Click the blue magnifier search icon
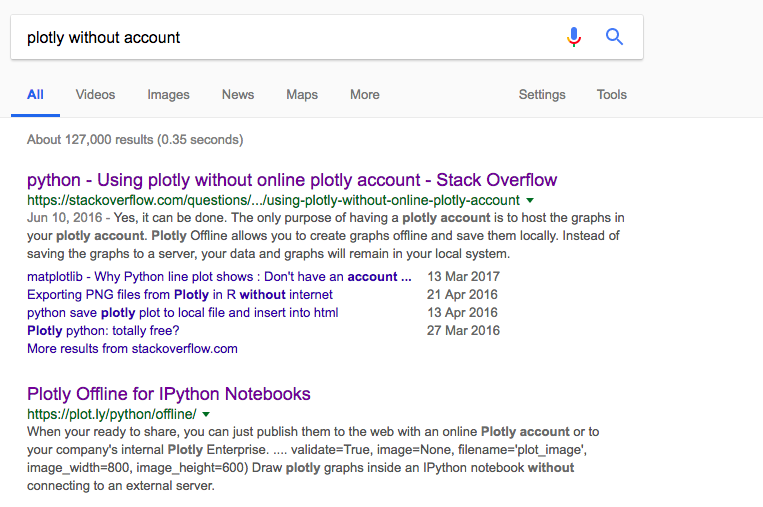Viewport: 763px width, 507px height. (614, 36)
